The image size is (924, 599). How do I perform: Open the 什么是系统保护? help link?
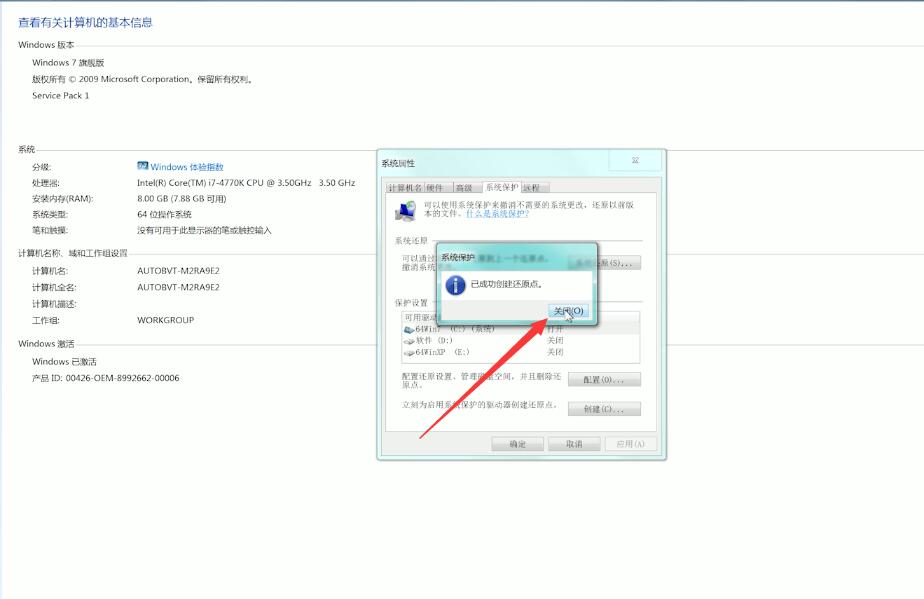497,214
